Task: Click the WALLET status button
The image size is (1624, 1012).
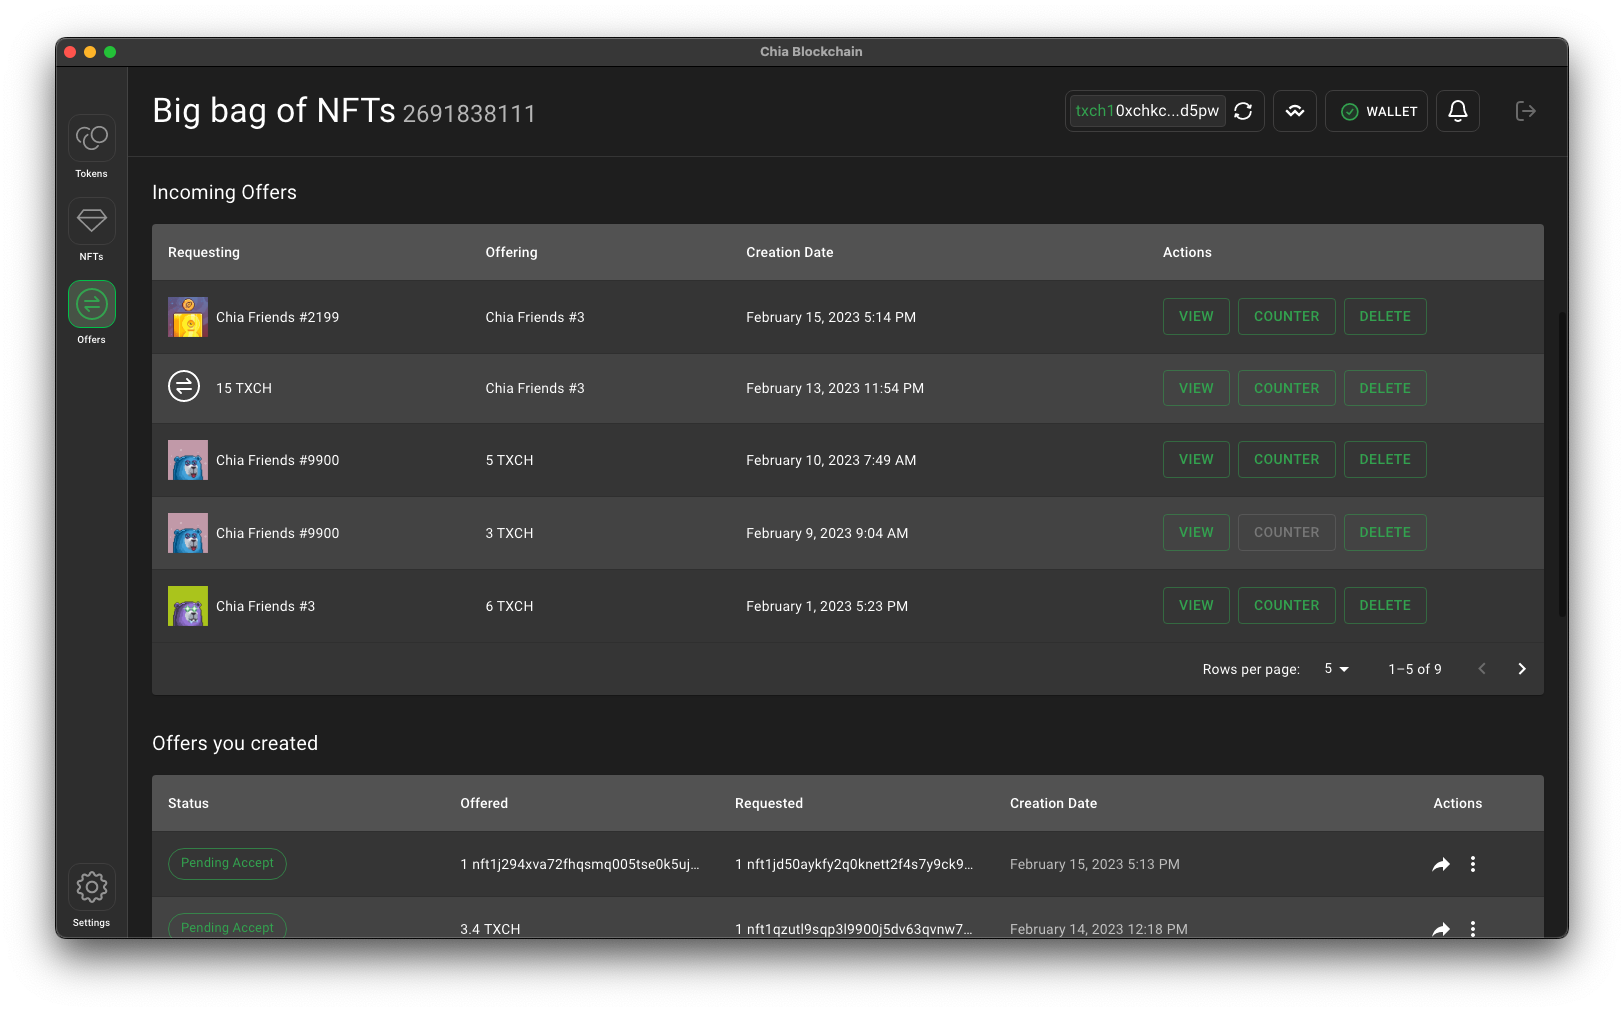Action: point(1376,111)
